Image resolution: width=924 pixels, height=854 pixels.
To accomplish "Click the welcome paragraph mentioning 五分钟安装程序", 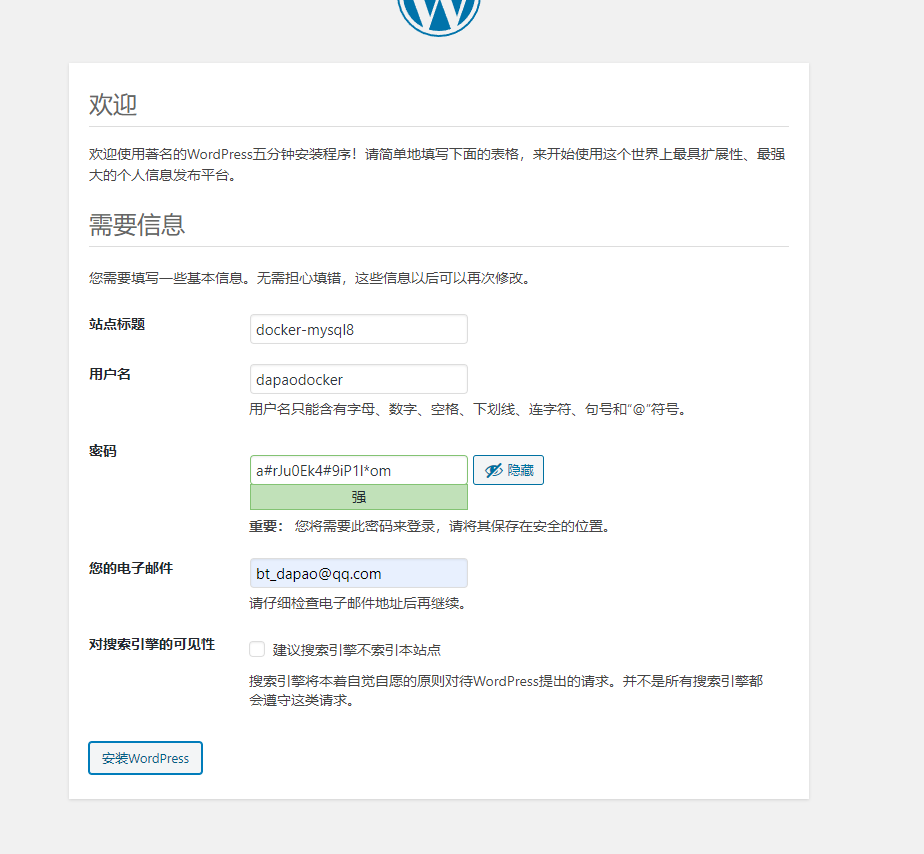I will click(x=437, y=164).
